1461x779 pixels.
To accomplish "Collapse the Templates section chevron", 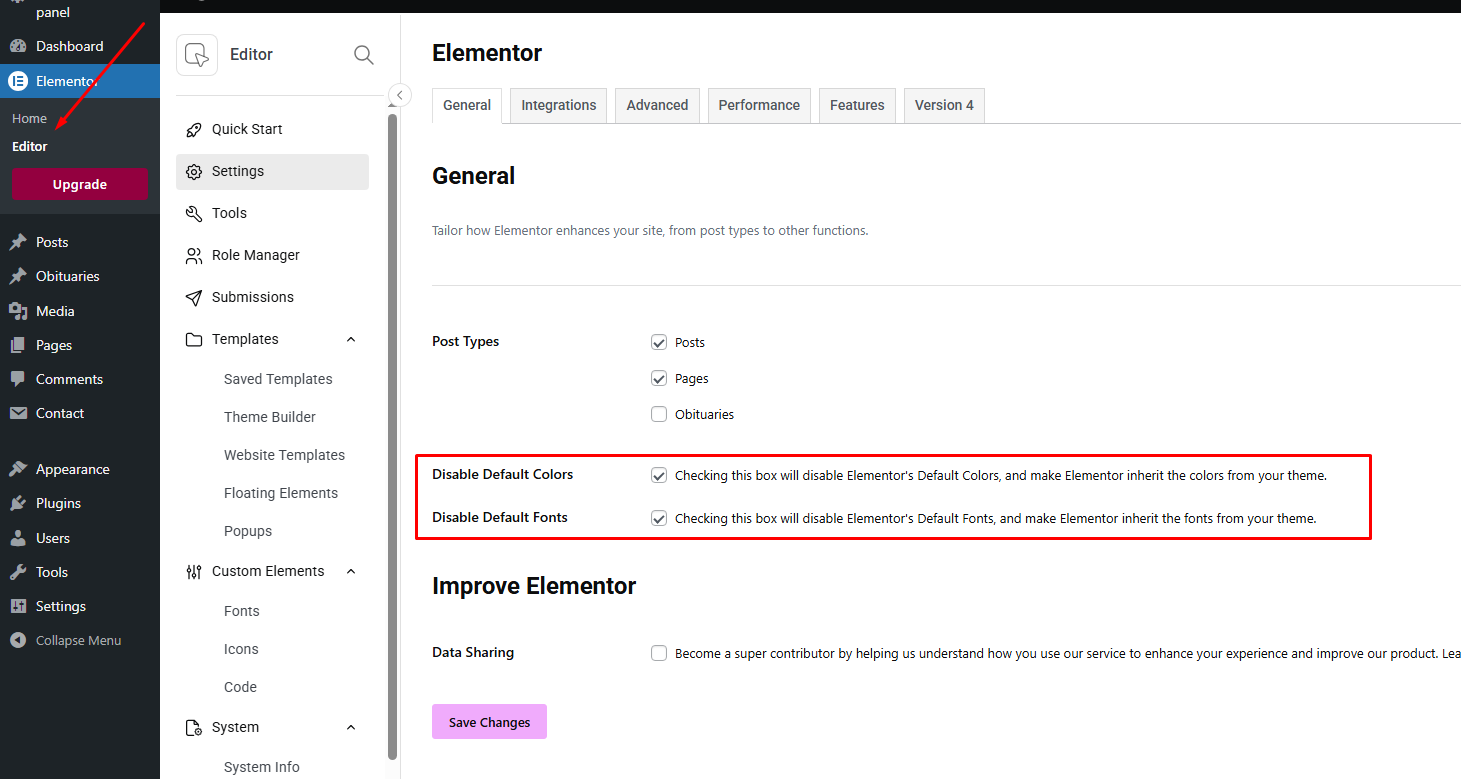I will click(351, 339).
